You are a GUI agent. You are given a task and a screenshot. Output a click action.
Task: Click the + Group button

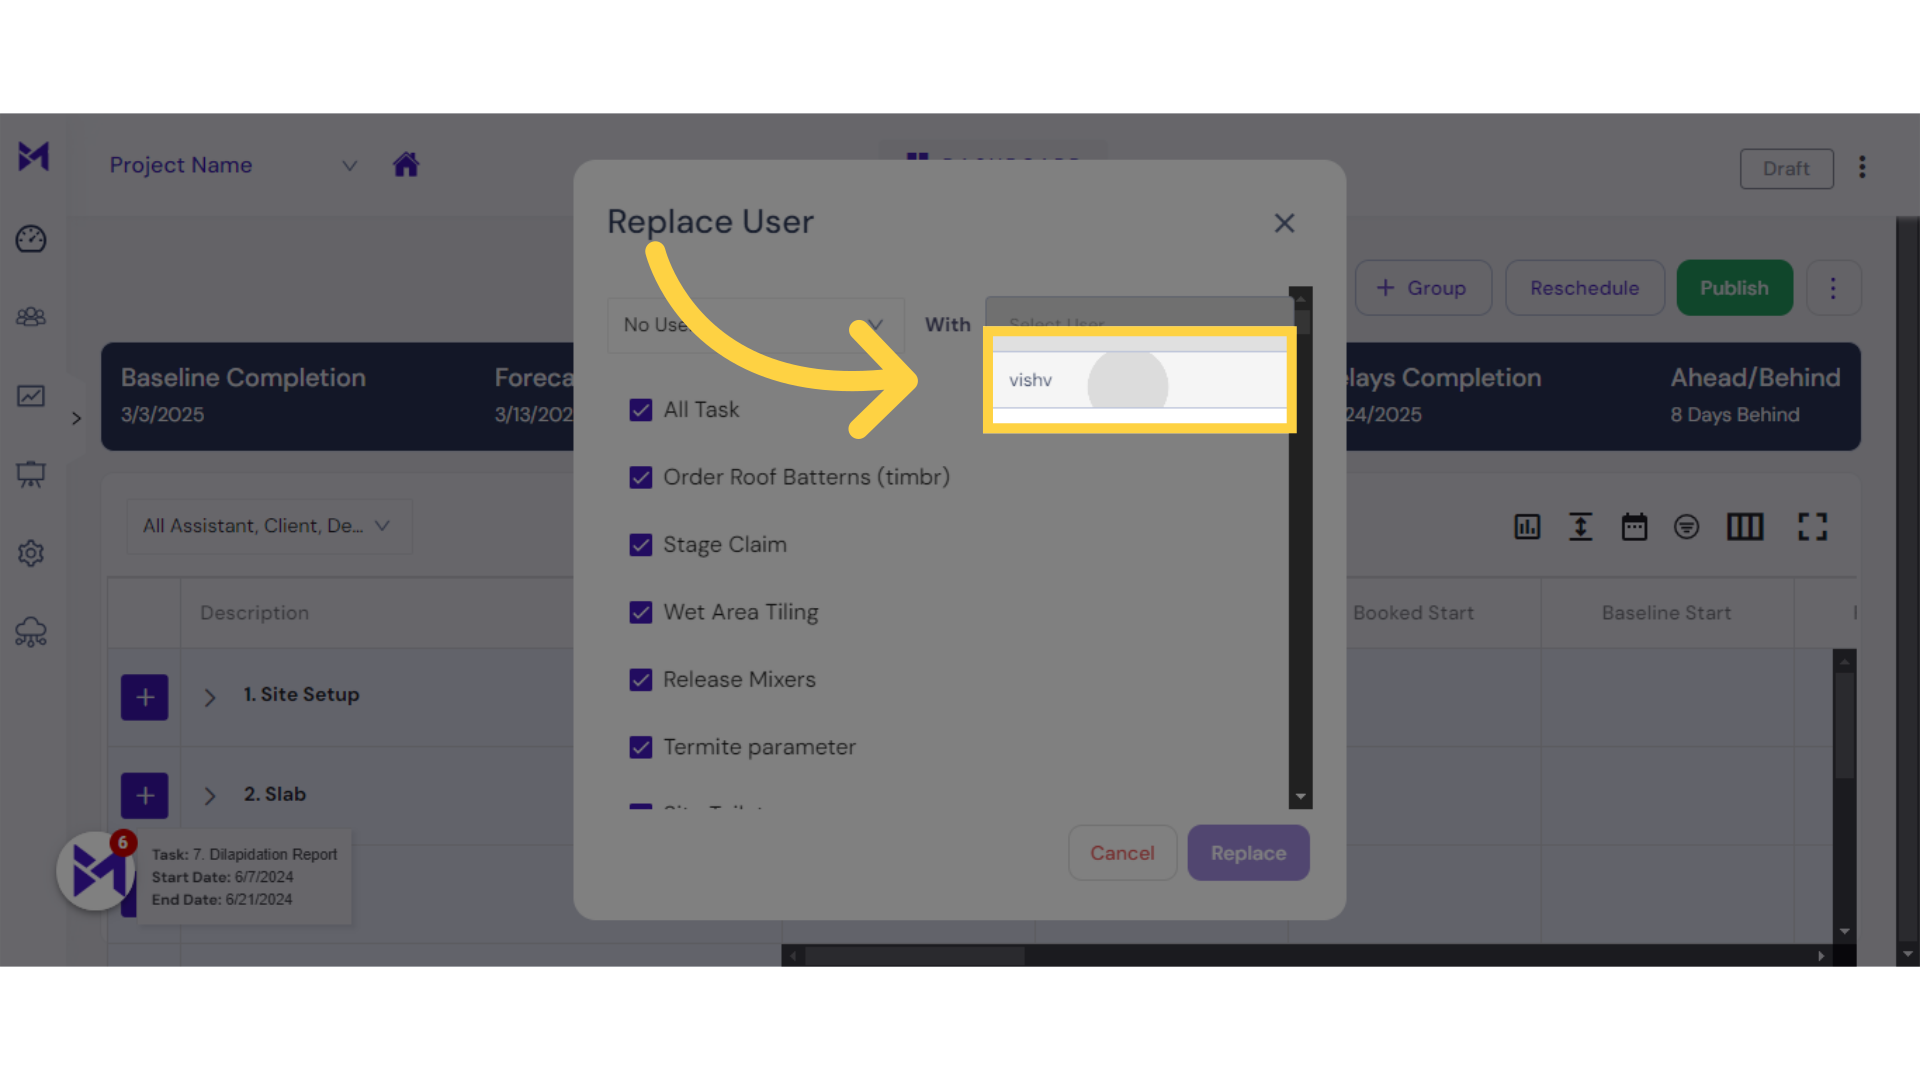(x=1423, y=288)
